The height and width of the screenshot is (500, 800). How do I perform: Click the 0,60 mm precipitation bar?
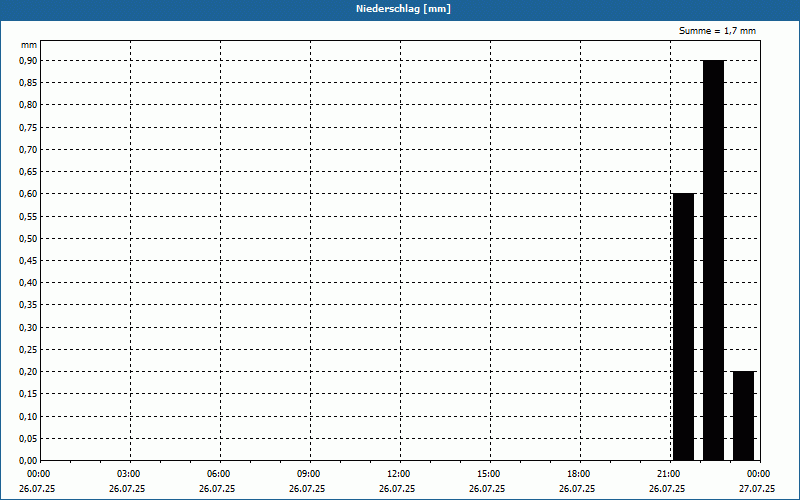pos(684,327)
